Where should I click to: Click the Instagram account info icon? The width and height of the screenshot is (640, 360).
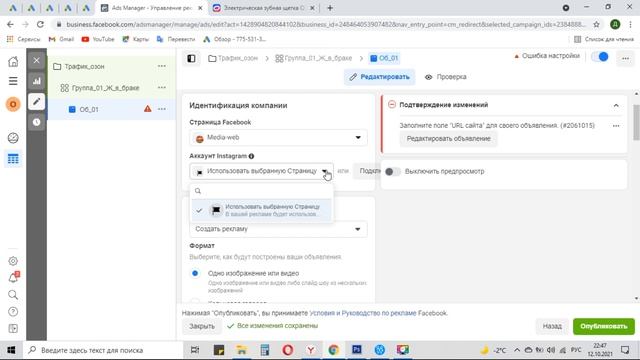coord(251,156)
